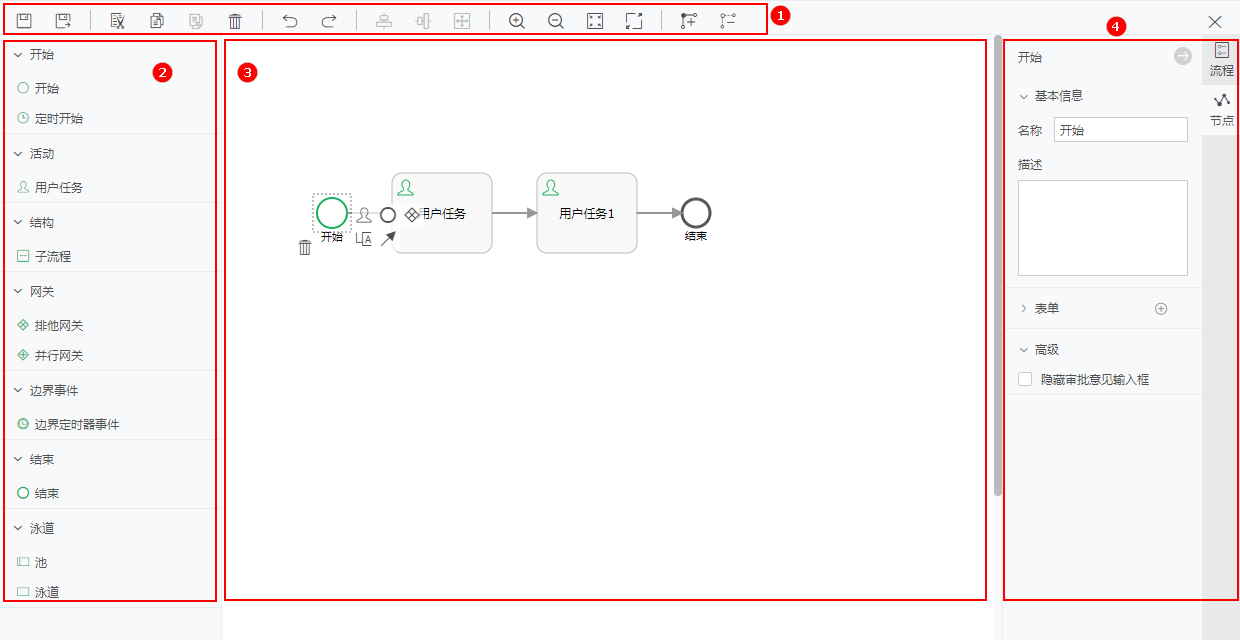Click the add bend-point icon in toolbar
This screenshot has height=640, width=1240.
[x=688, y=21]
